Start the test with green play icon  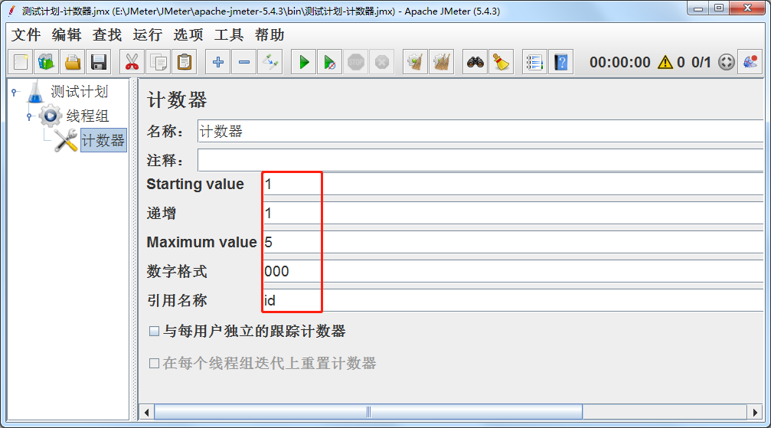click(x=304, y=62)
